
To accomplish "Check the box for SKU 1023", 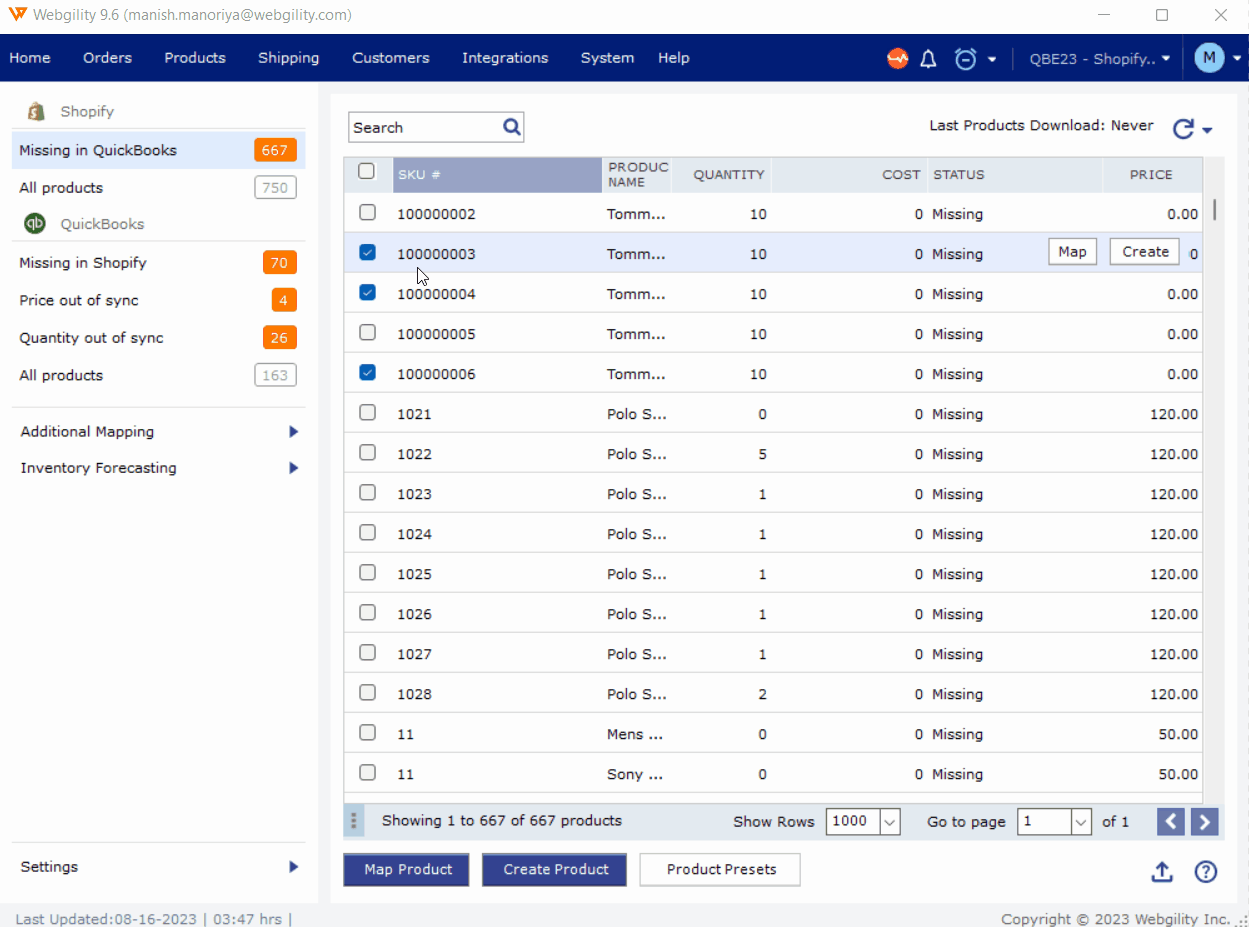I will [367, 493].
